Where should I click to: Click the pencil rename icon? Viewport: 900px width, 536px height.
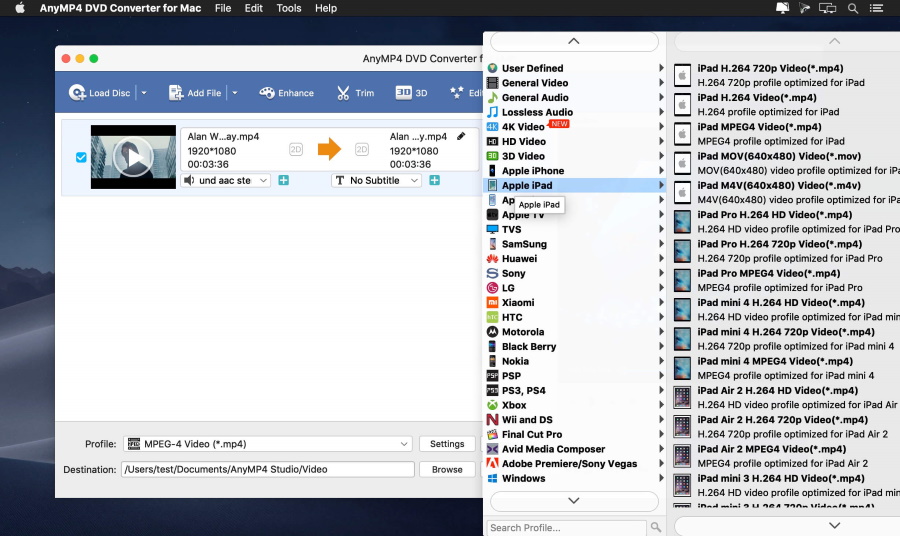[x=461, y=136]
